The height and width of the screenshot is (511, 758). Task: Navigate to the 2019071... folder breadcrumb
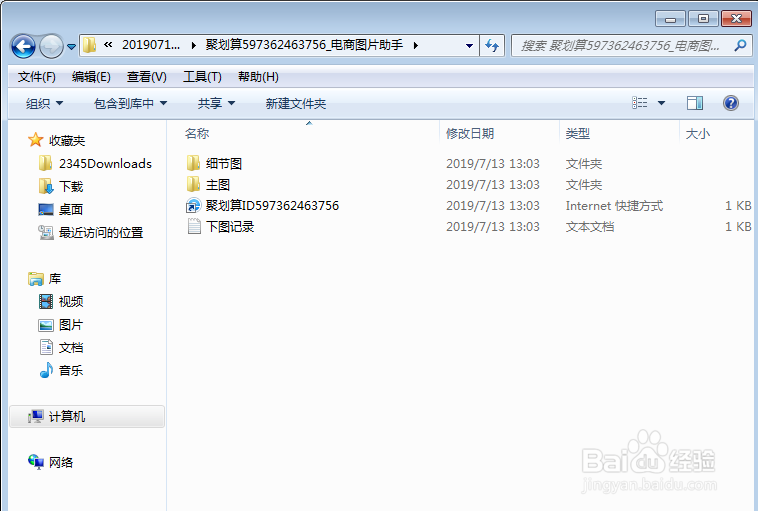pyautogui.click(x=151, y=45)
